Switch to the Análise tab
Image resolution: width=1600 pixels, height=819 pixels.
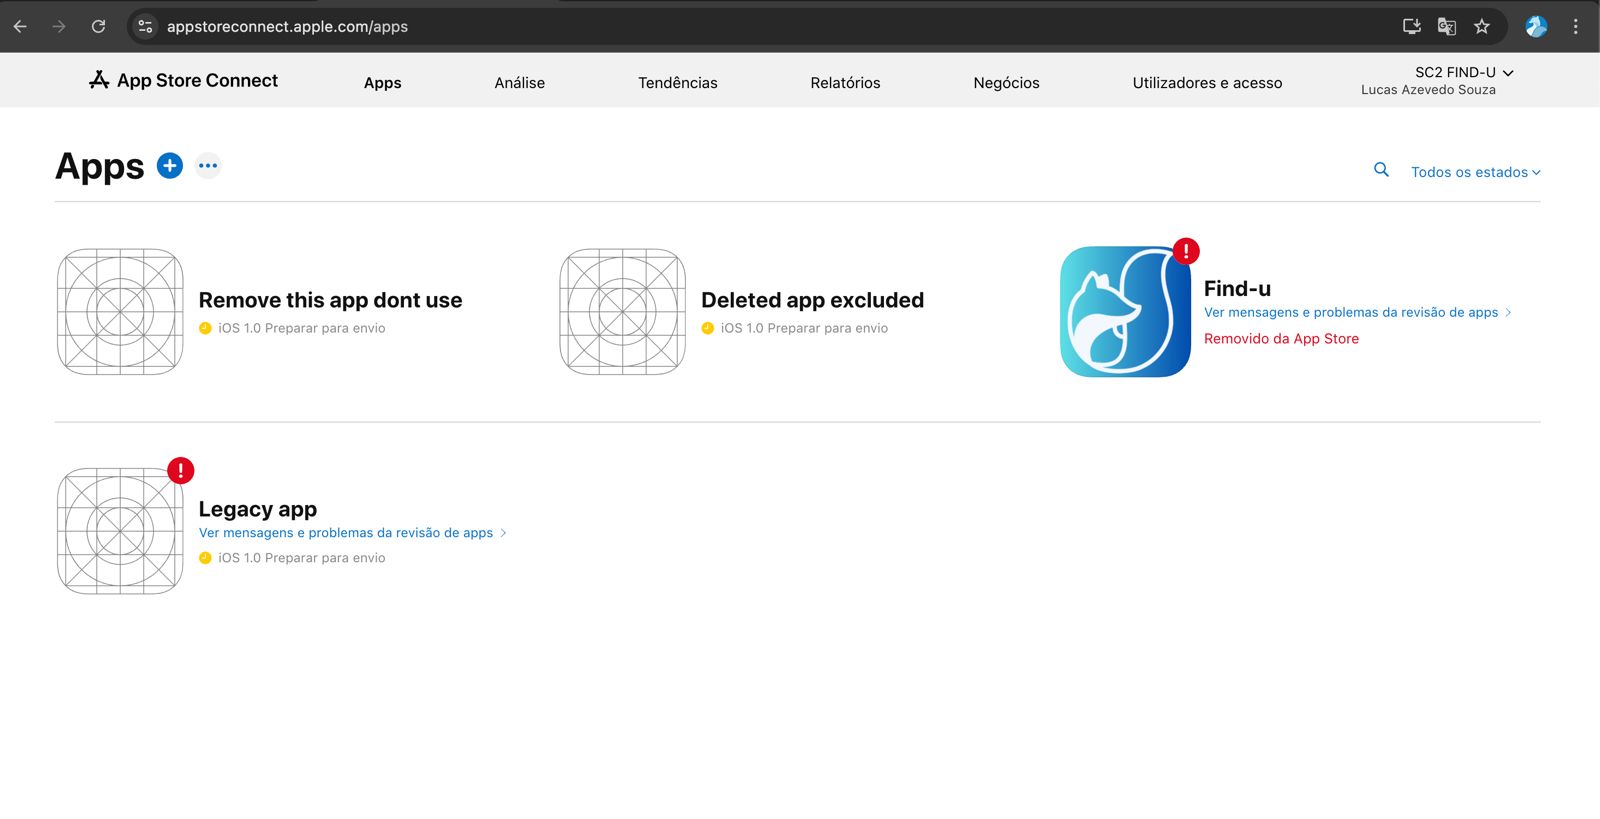(x=519, y=83)
